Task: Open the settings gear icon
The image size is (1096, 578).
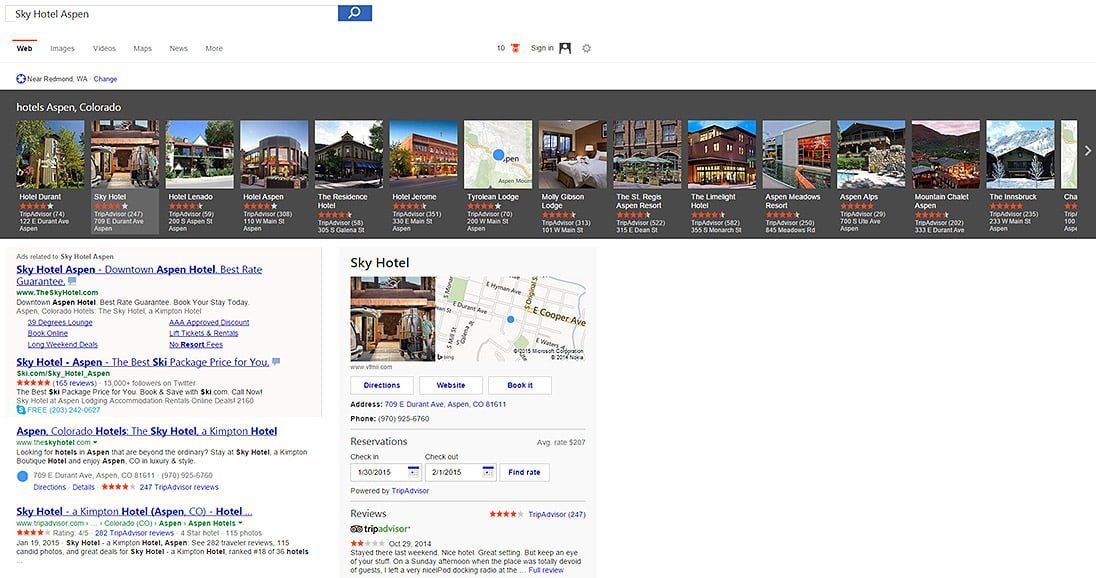Action: pos(586,48)
